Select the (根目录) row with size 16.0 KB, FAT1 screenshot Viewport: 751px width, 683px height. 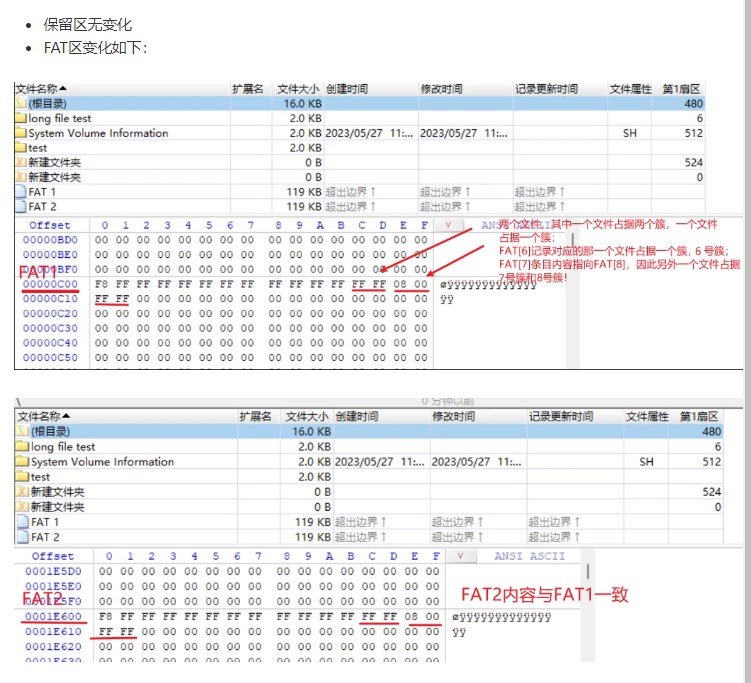coord(359,103)
